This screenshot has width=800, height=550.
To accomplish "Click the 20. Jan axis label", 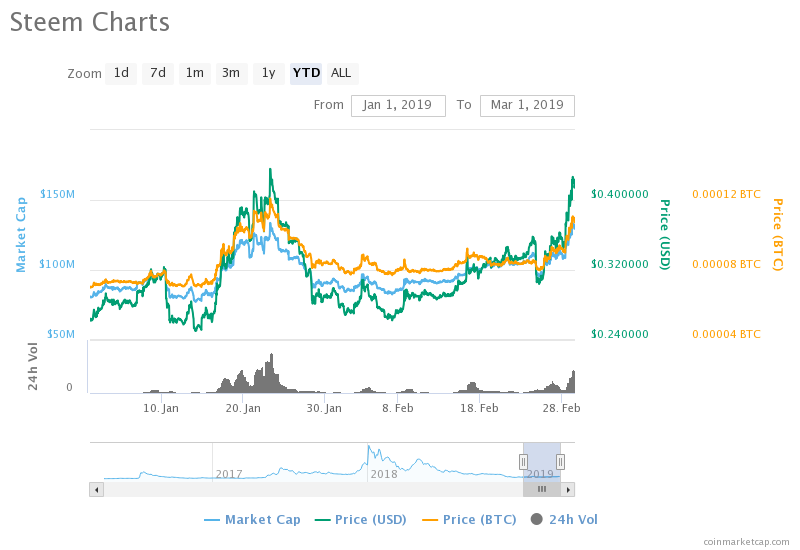I will (x=243, y=408).
